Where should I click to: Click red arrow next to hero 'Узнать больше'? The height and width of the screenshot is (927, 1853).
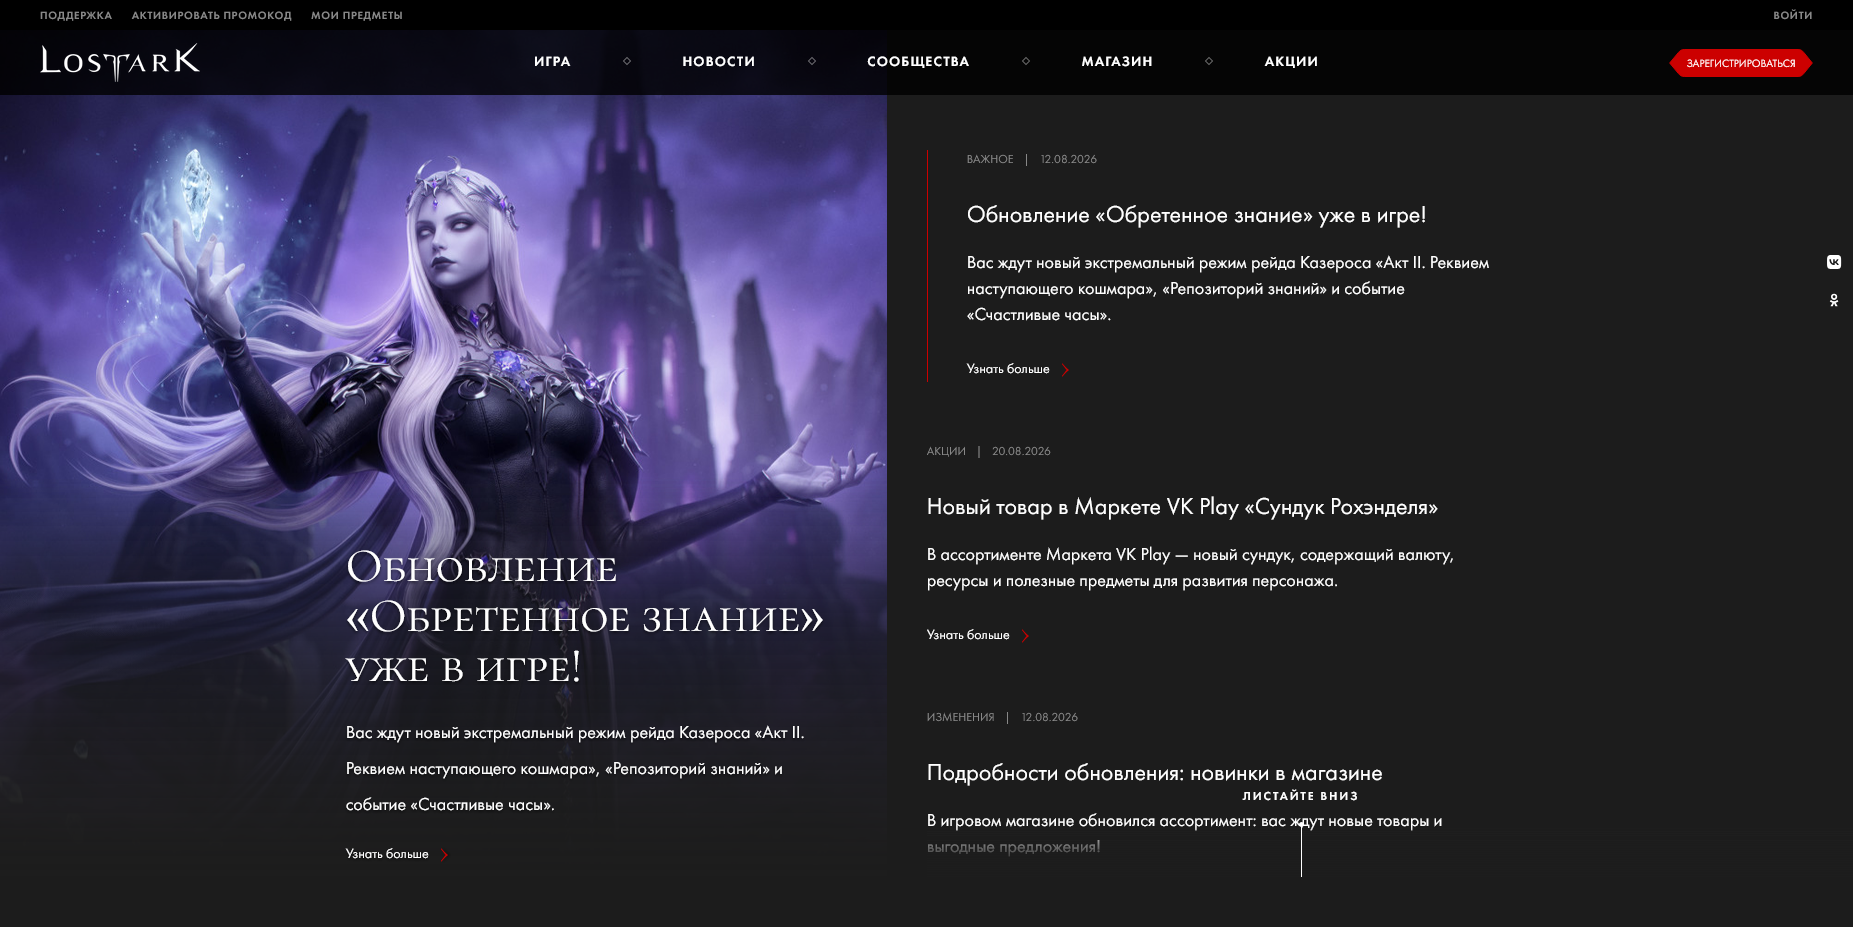click(444, 854)
